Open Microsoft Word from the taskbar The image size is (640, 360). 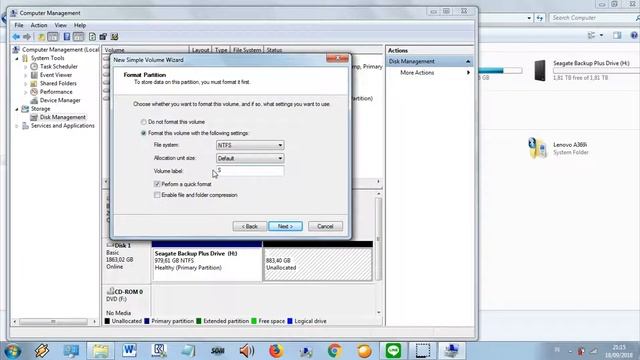(129, 351)
